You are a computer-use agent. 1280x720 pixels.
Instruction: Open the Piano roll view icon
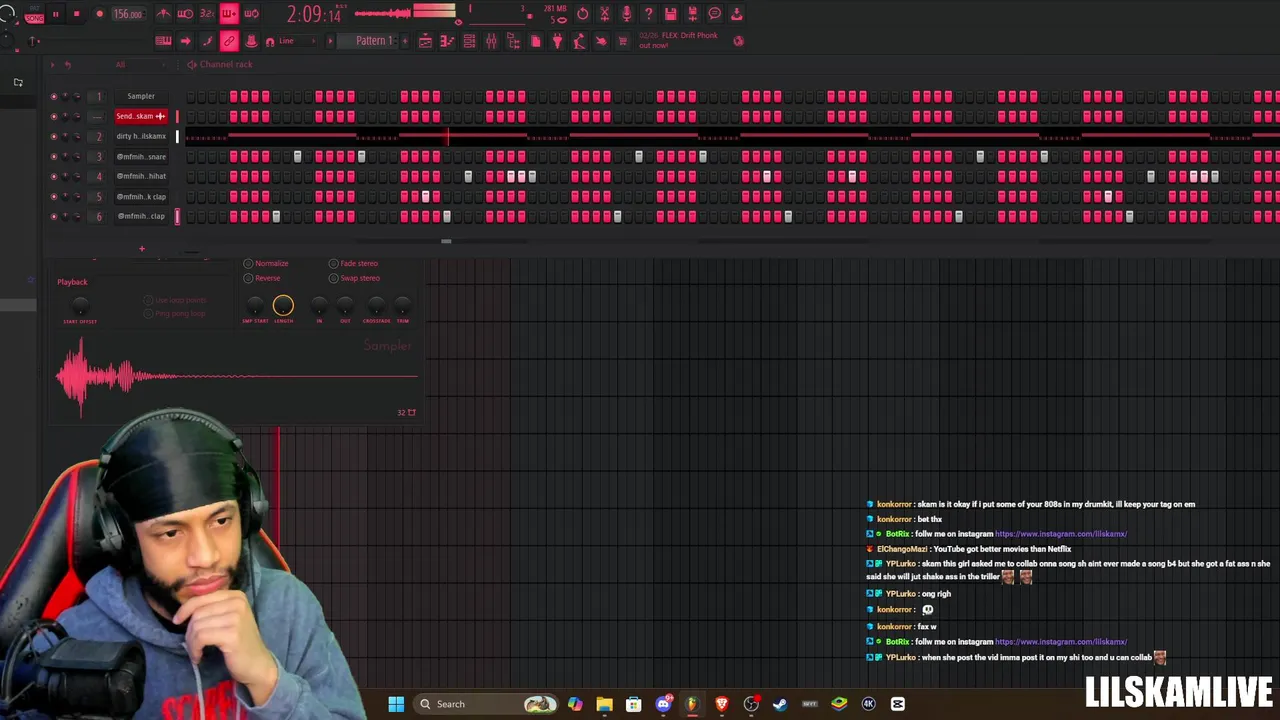pos(447,41)
